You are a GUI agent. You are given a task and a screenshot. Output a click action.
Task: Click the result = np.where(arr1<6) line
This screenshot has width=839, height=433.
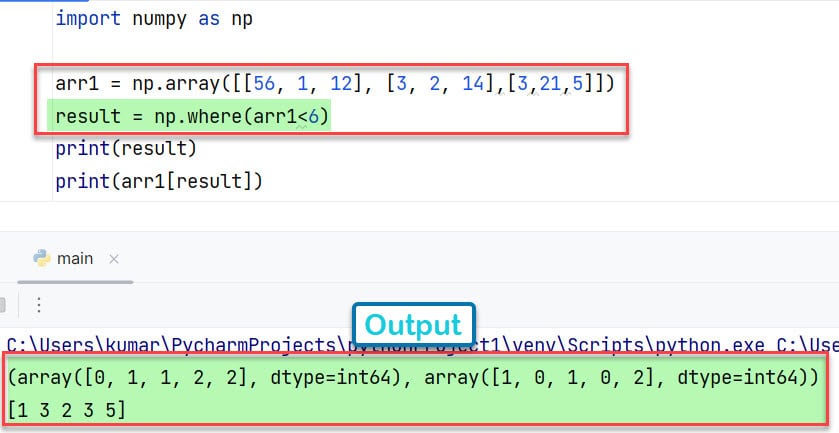point(192,116)
